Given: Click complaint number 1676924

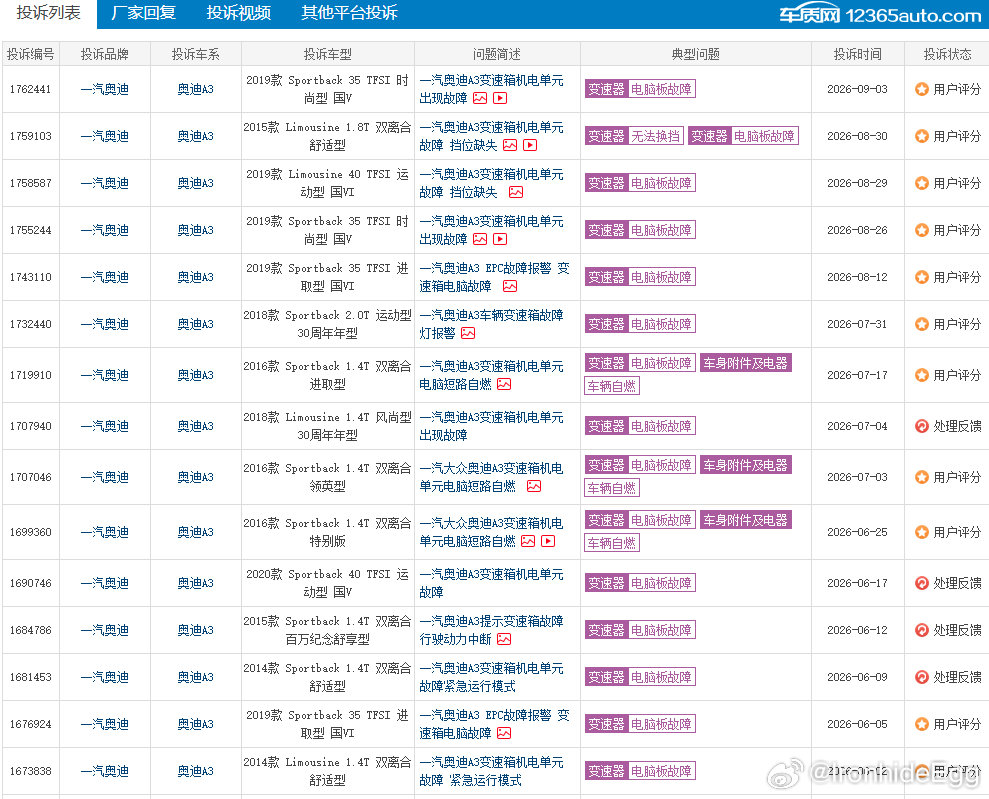Looking at the screenshot, I should [x=30, y=724].
